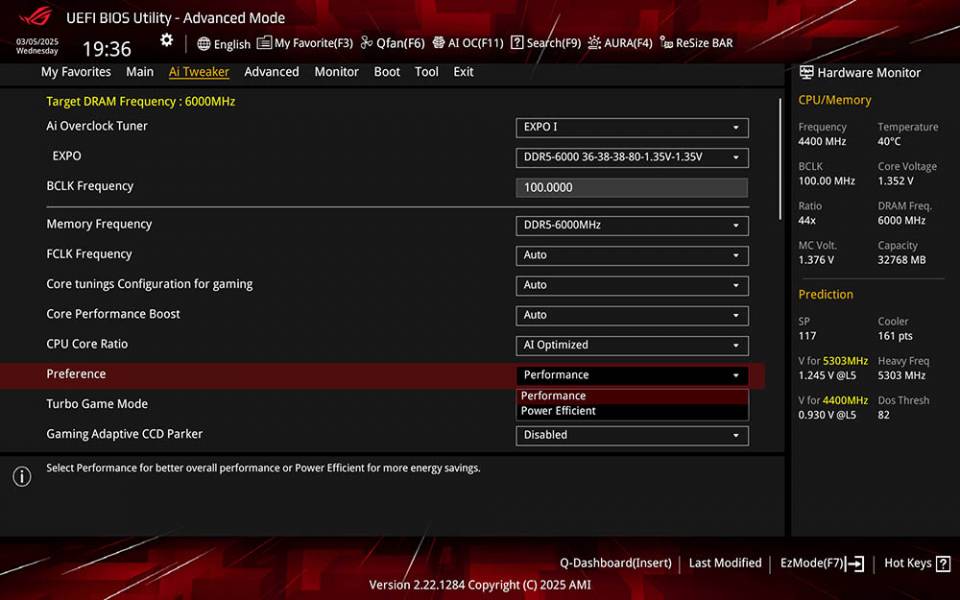
Task: Click the info icon beside help text
Action: 22,476
